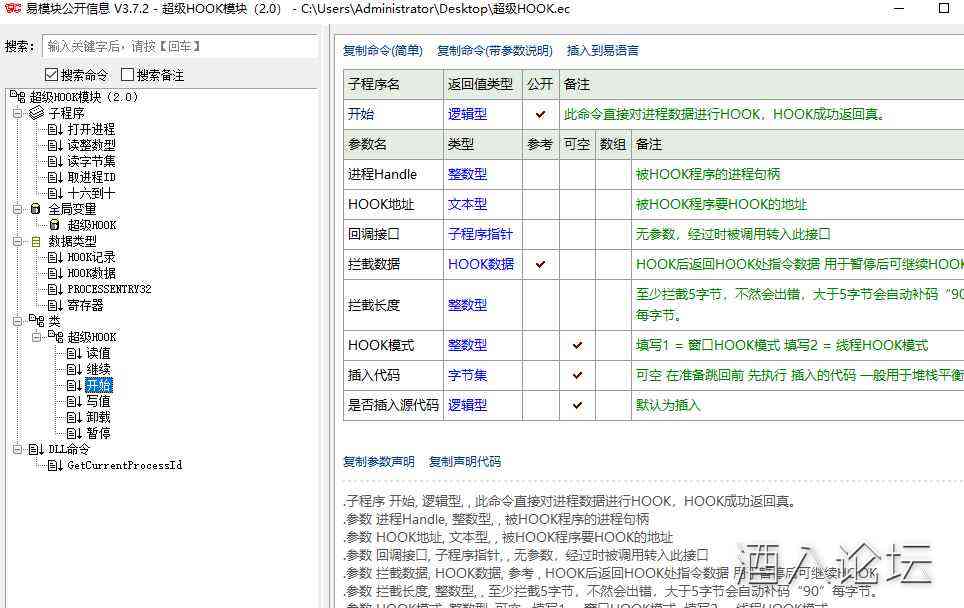964x608 pixels.
Task: Click the 数据类型 node icon
Action: 36,241
